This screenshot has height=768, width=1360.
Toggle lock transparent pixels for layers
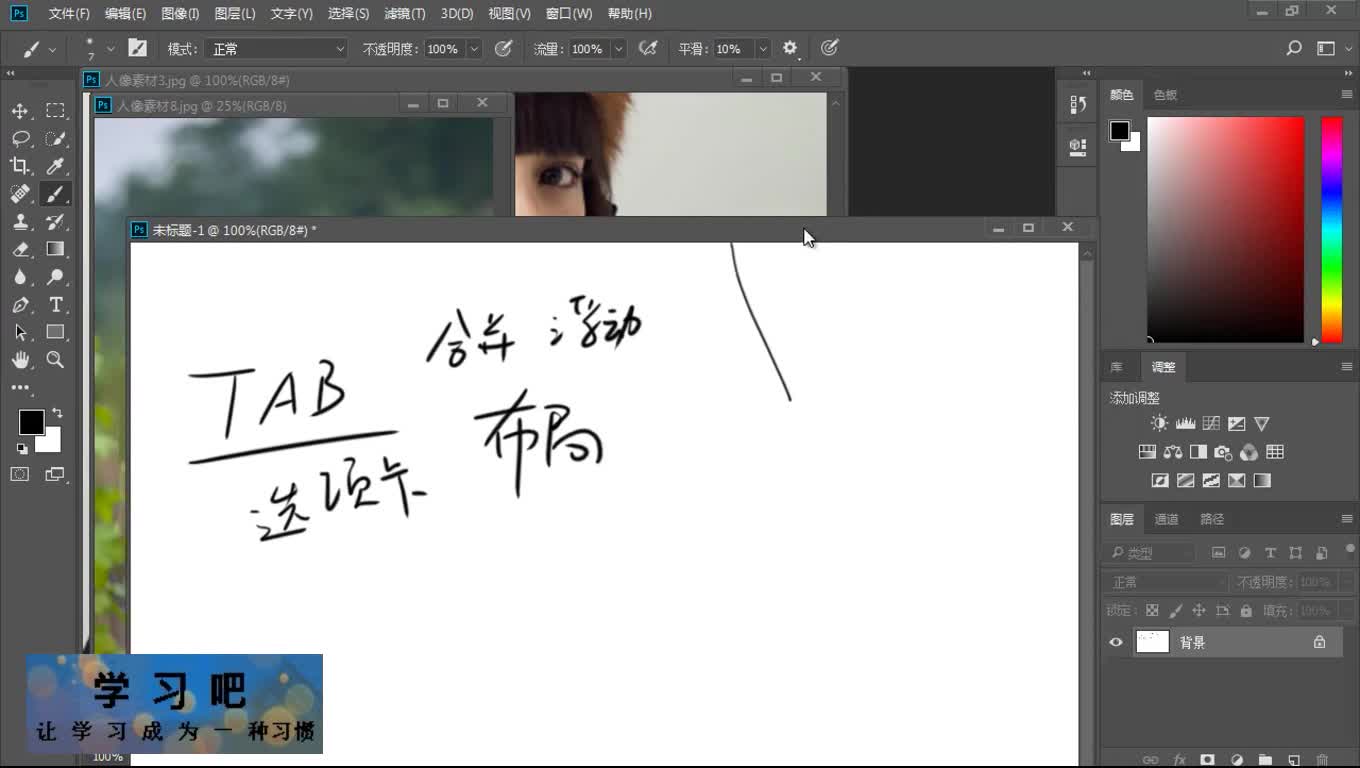coord(1151,610)
